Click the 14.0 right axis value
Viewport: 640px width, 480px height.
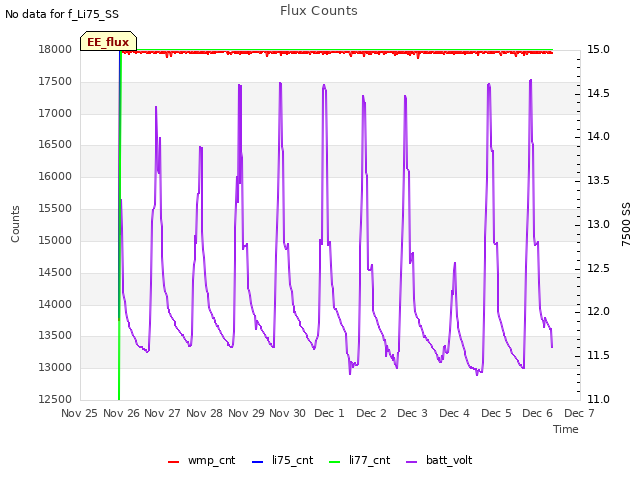point(598,137)
